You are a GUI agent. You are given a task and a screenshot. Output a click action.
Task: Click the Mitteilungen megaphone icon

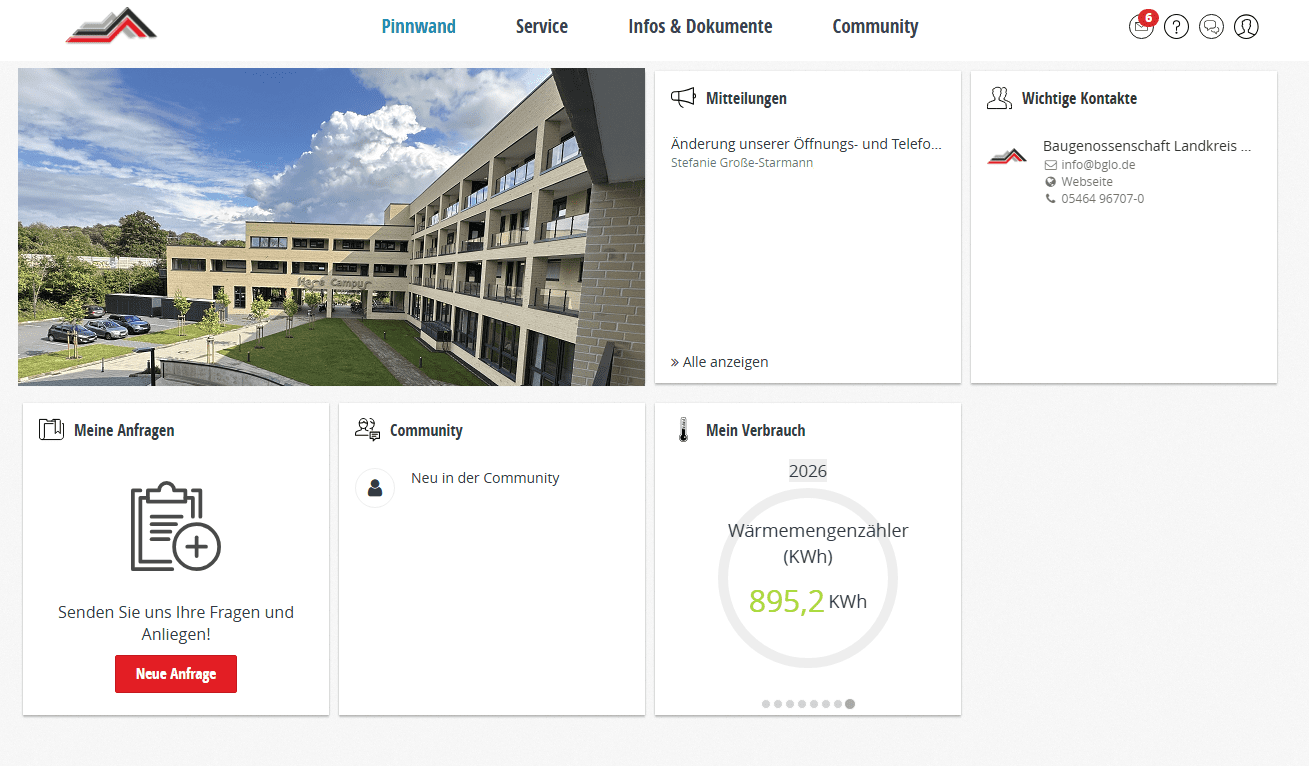click(x=683, y=98)
